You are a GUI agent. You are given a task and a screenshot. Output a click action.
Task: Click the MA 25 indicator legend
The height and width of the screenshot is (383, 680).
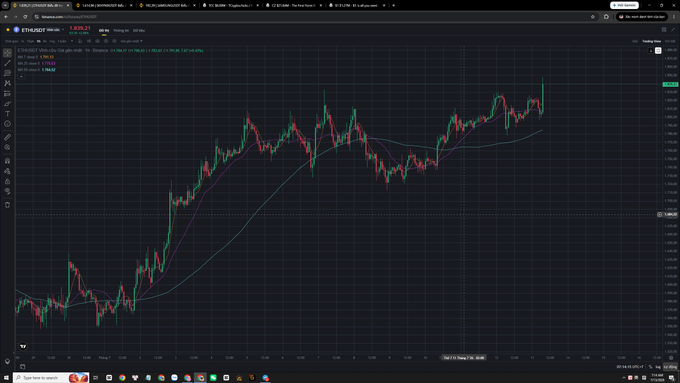(x=36, y=63)
